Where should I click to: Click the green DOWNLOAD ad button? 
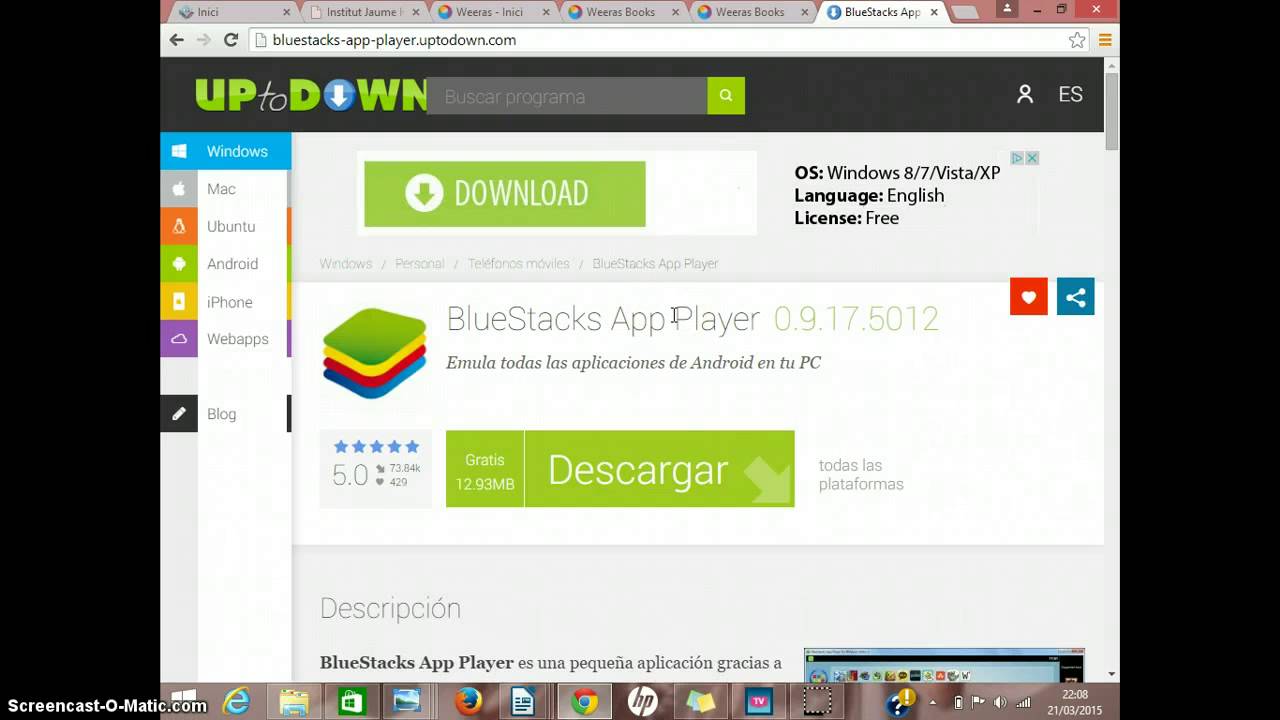point(505,194)
